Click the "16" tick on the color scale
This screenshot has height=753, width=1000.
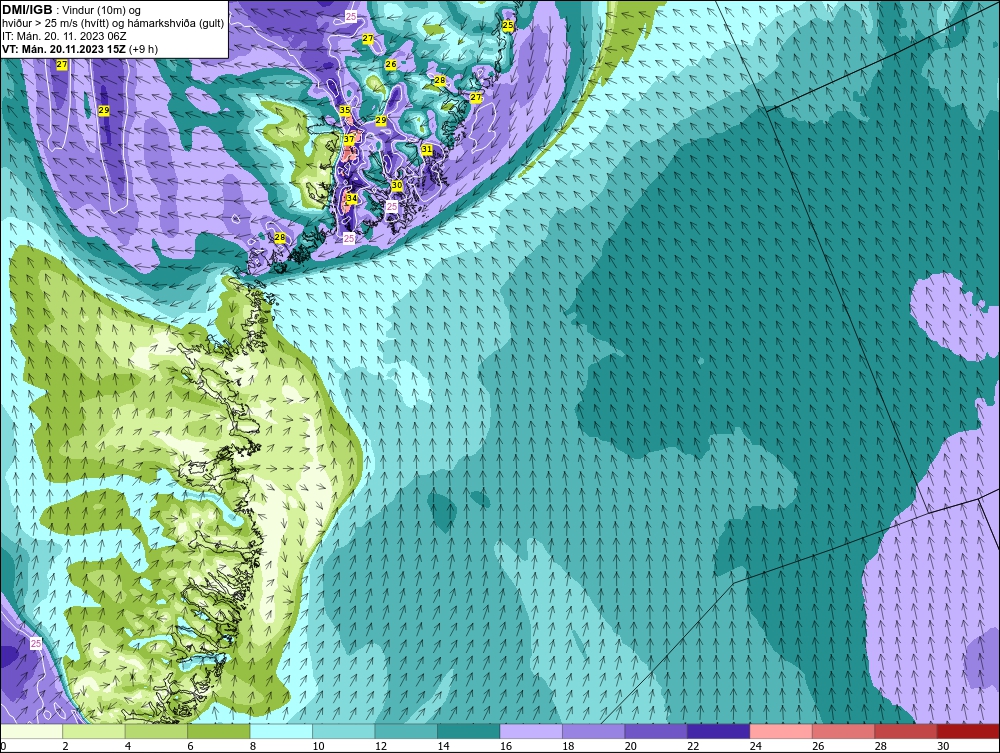(506, 746)
